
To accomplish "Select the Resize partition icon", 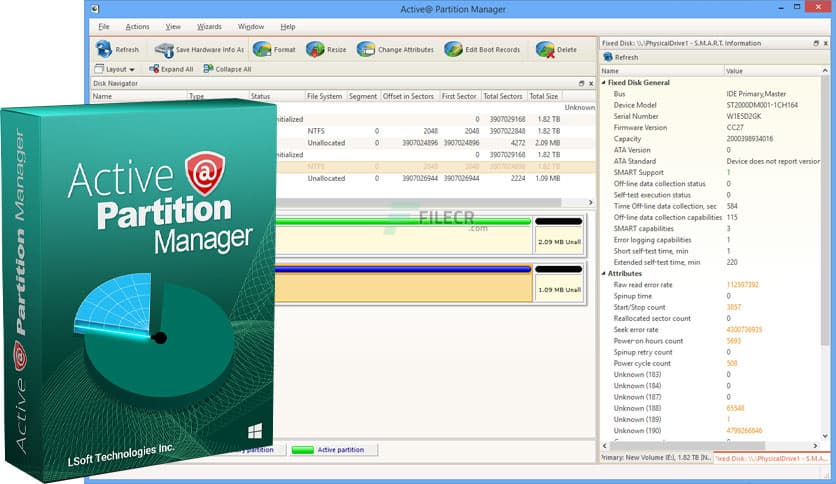I will point(315,49).
